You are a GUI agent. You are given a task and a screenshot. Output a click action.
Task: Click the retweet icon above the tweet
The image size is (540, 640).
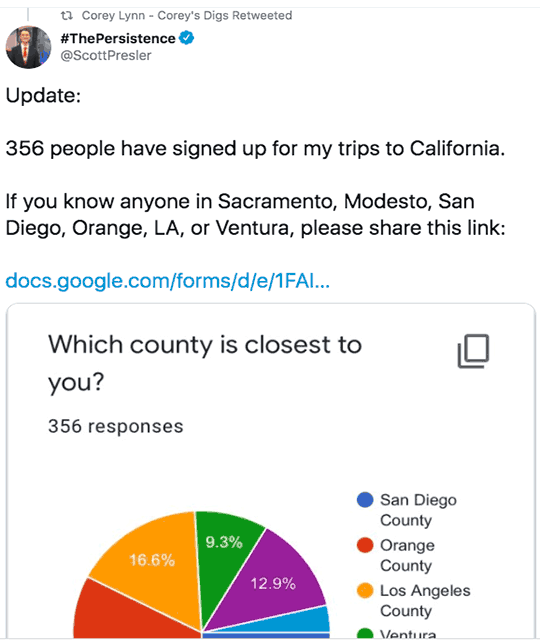[67, 16]
